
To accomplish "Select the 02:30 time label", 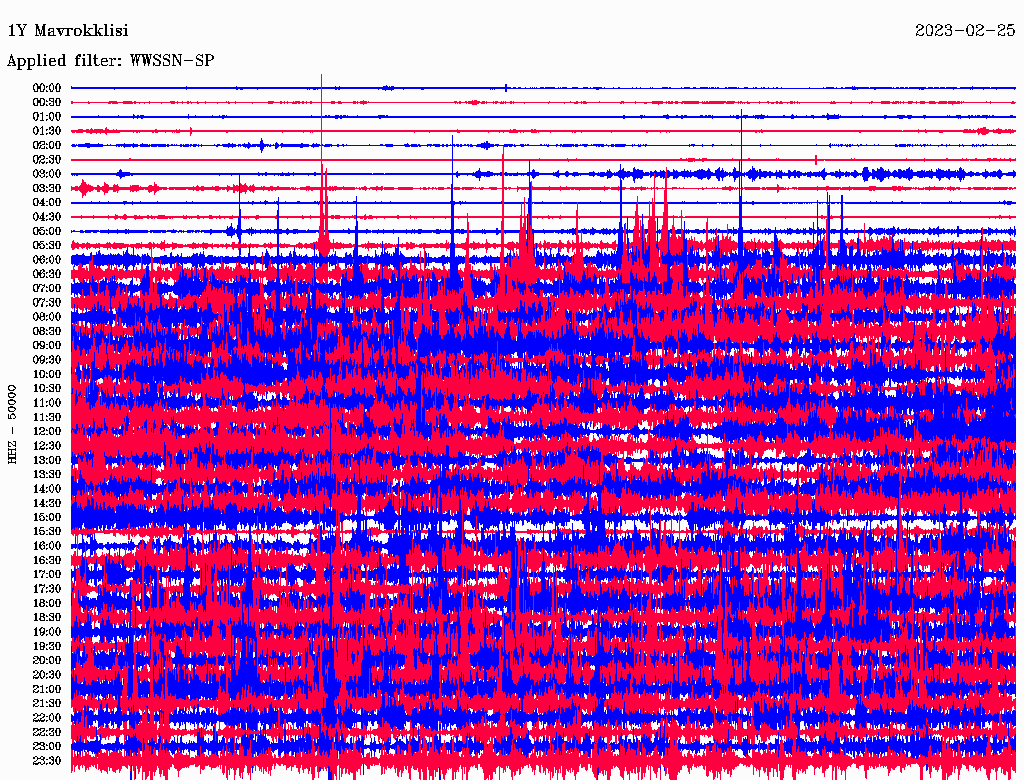I will [47, 160].
